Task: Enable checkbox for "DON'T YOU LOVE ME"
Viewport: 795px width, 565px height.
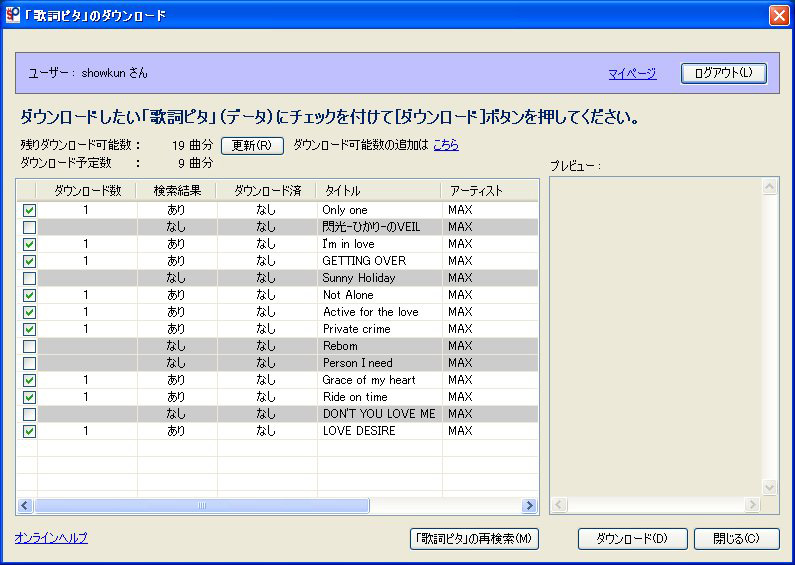Action: [29, 414]
